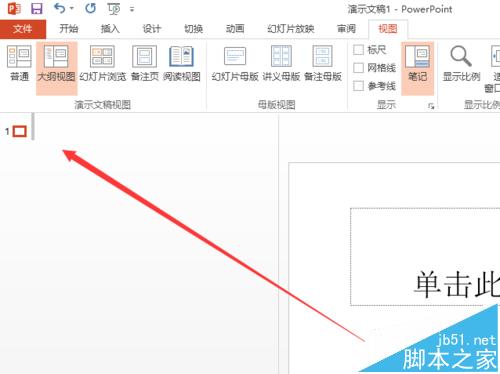
Task: Open the undo history dropdown arrow
Action: click(71, 9)
